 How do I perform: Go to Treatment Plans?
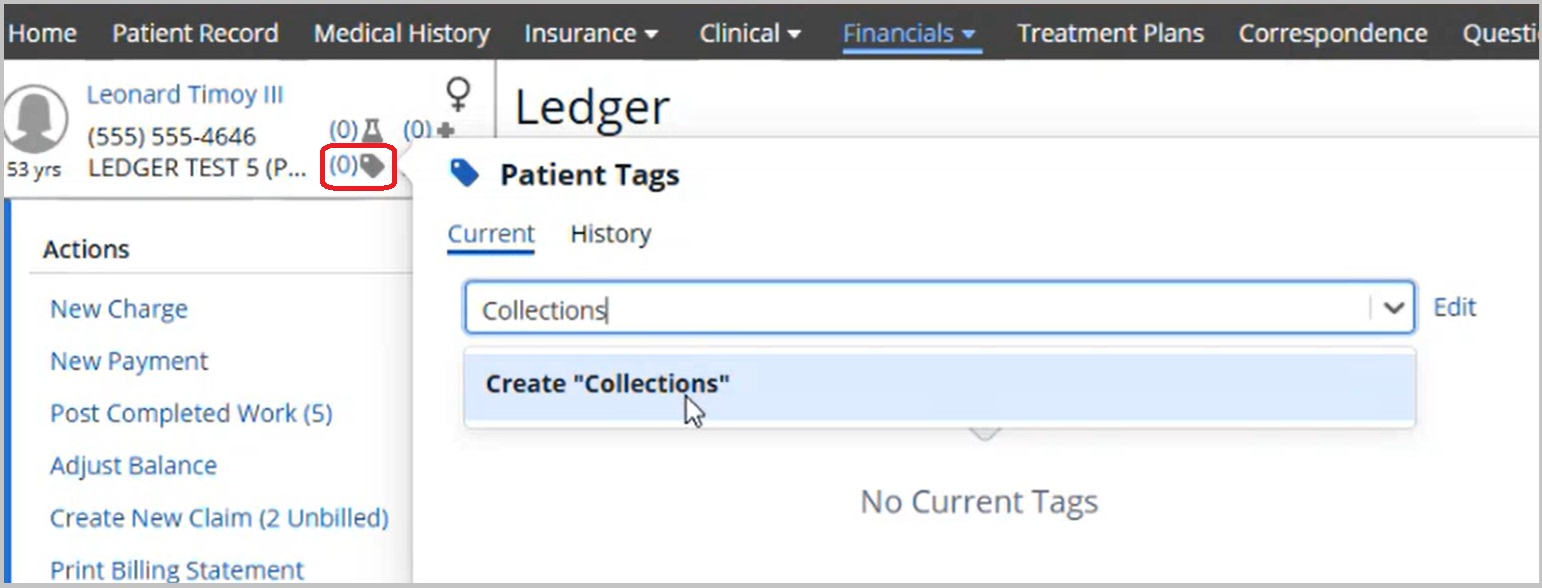pyautogui.click(x=1110, y=33)
